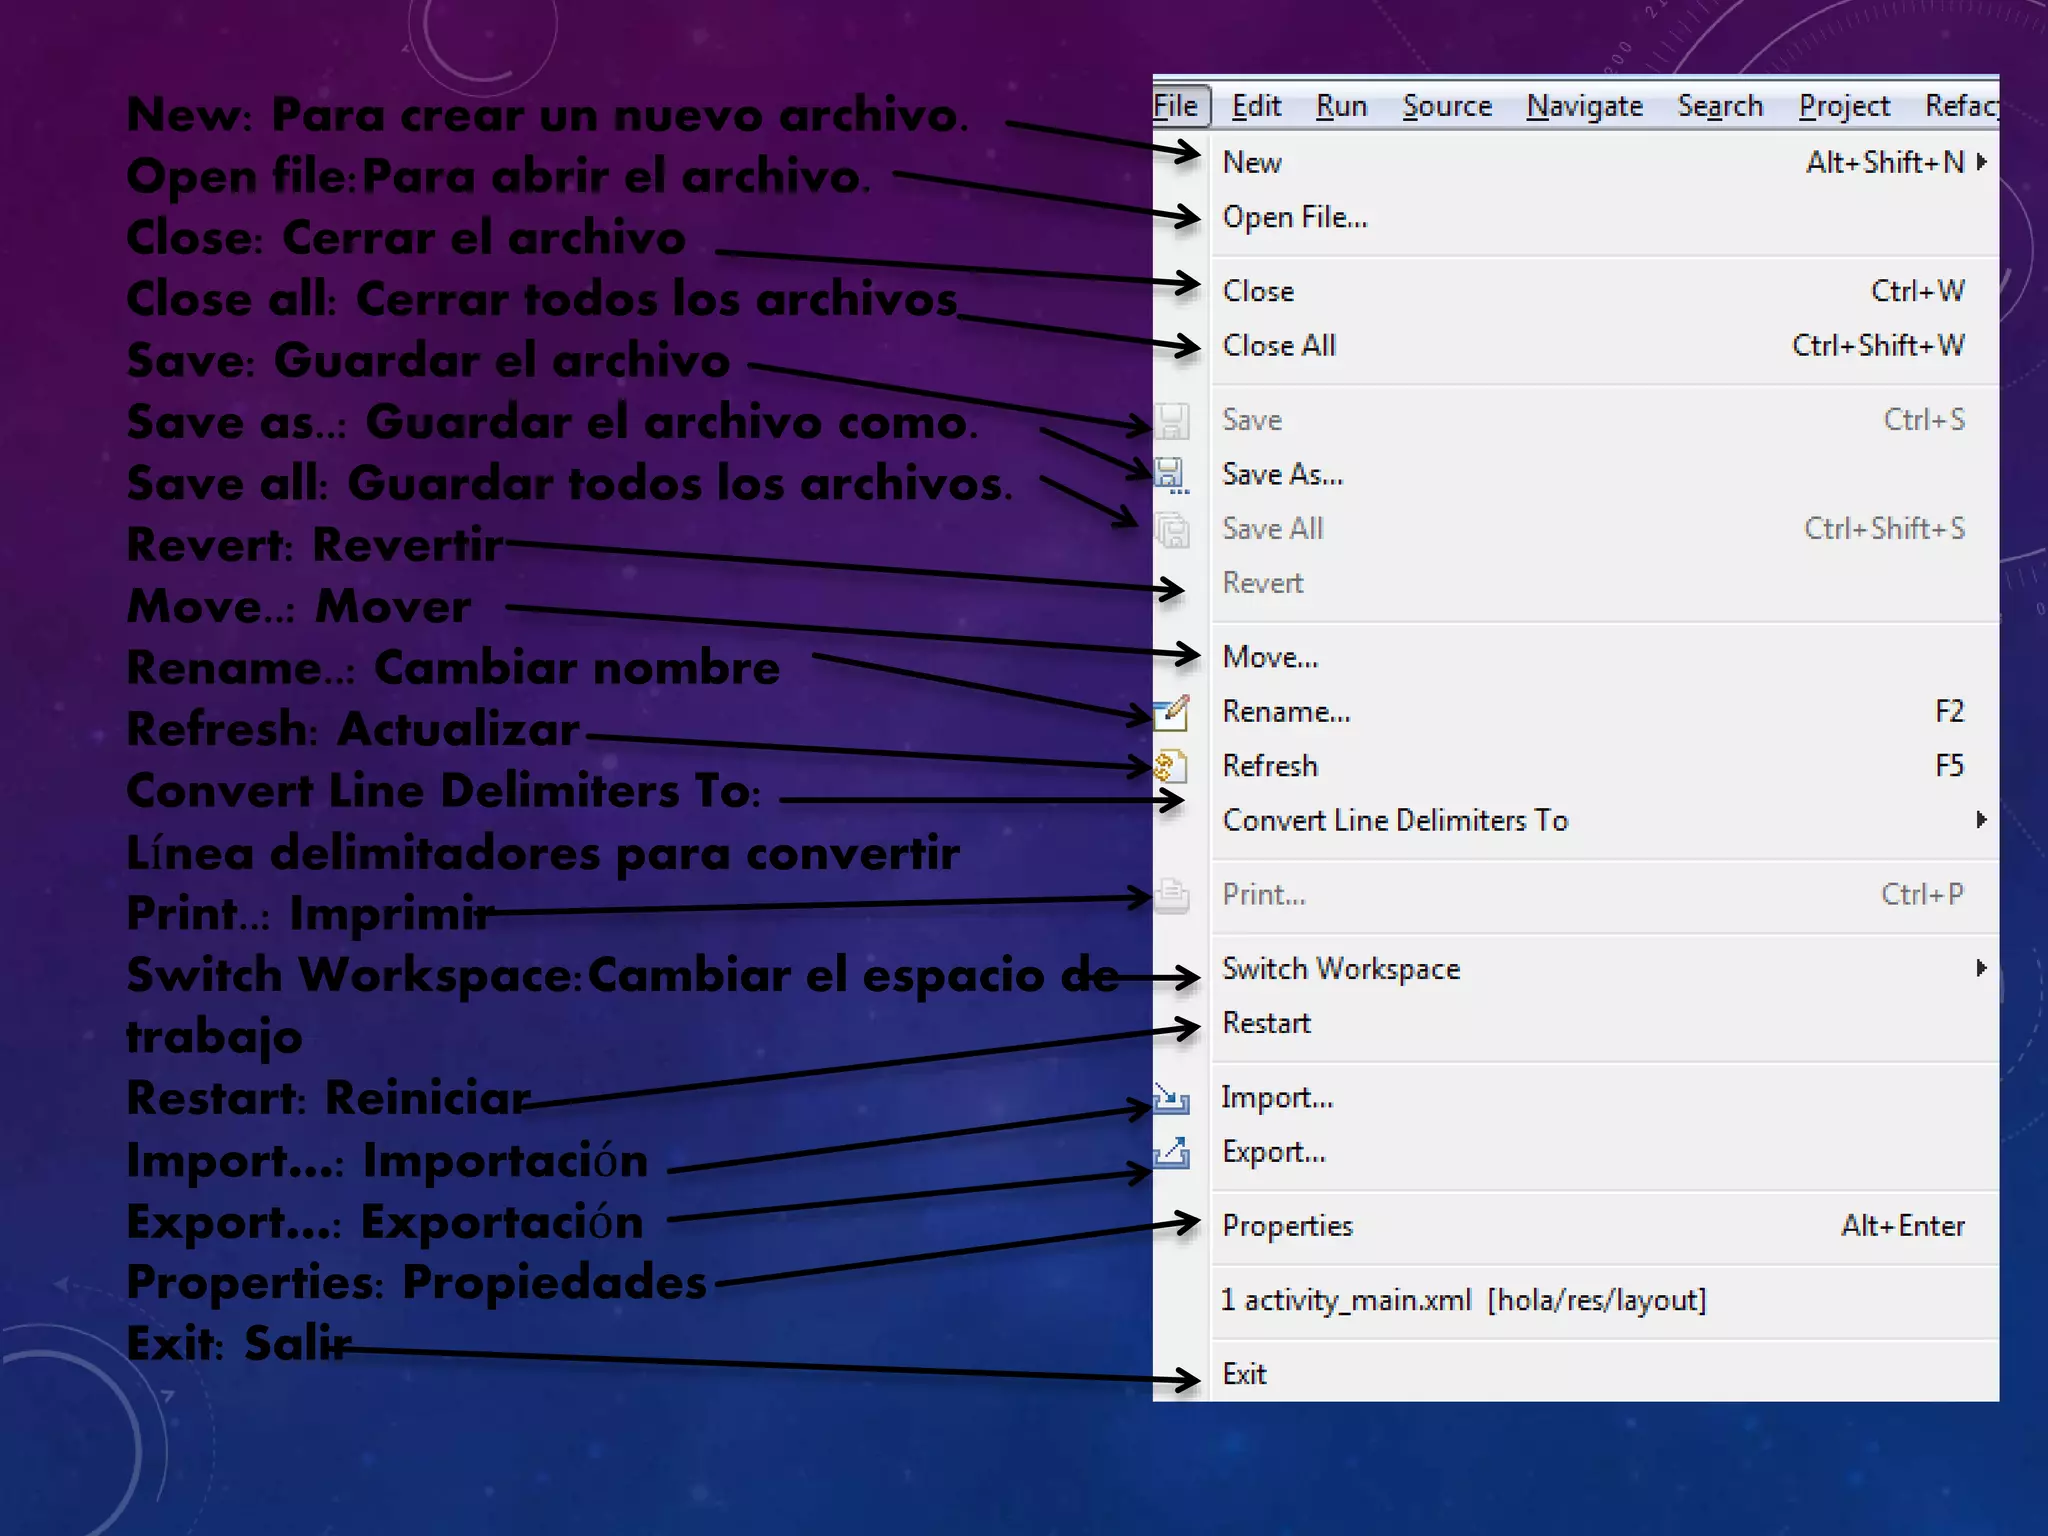This screenshot has width=2048, height=1536.
Task: Click the Save As disk icon
Action: click(x=1171, y=475)
